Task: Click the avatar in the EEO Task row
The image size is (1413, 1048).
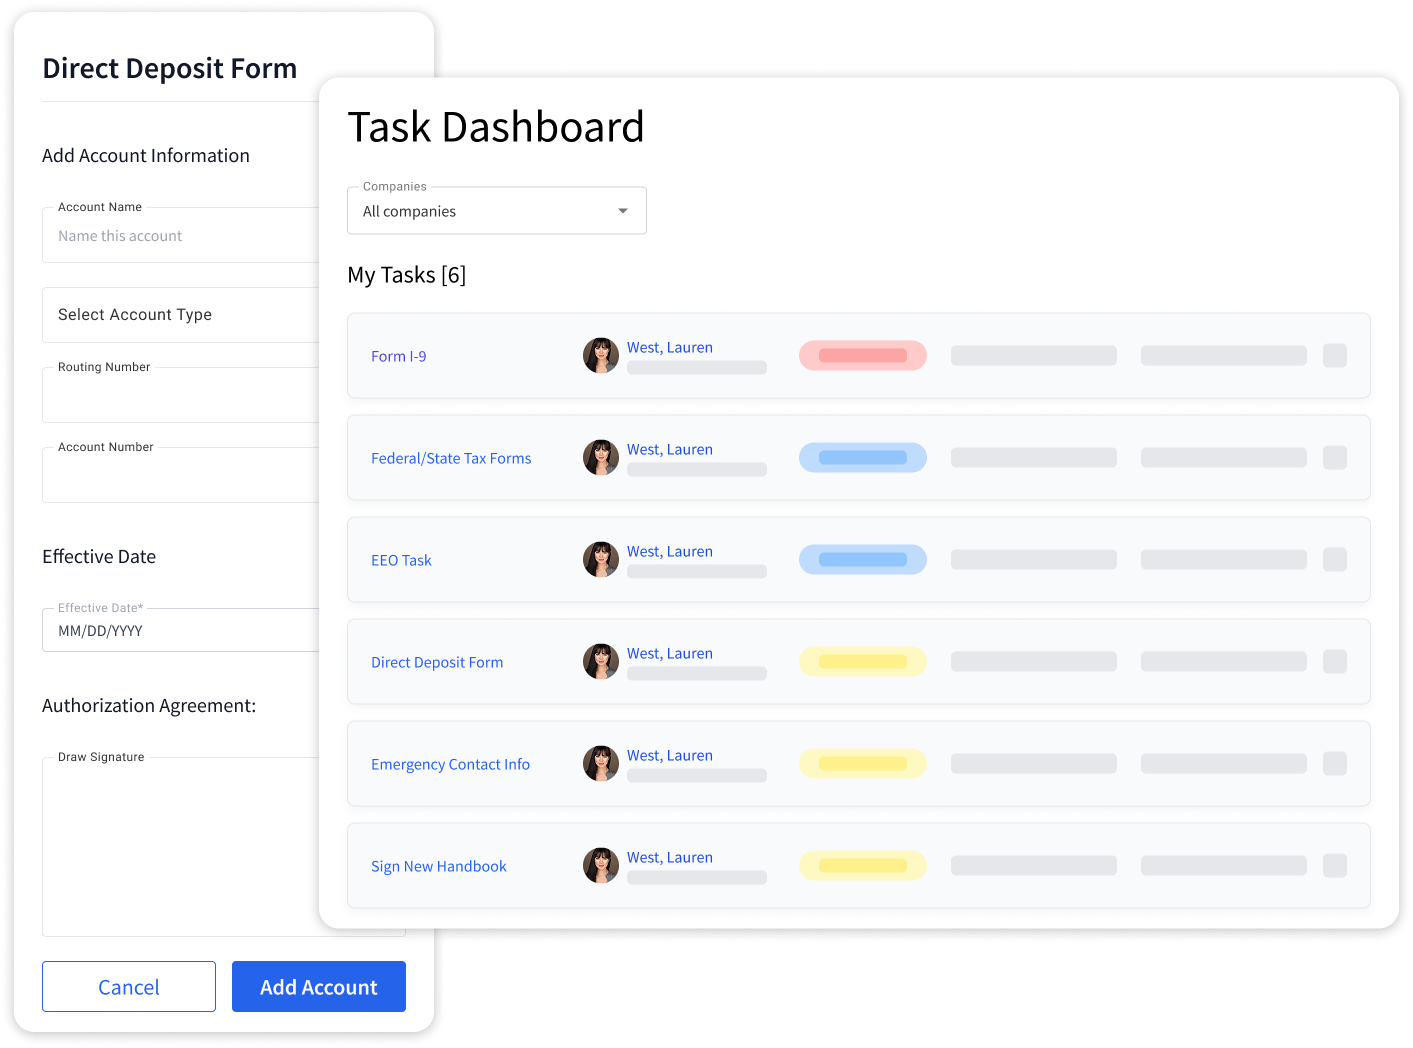Action: coord(600,560)
